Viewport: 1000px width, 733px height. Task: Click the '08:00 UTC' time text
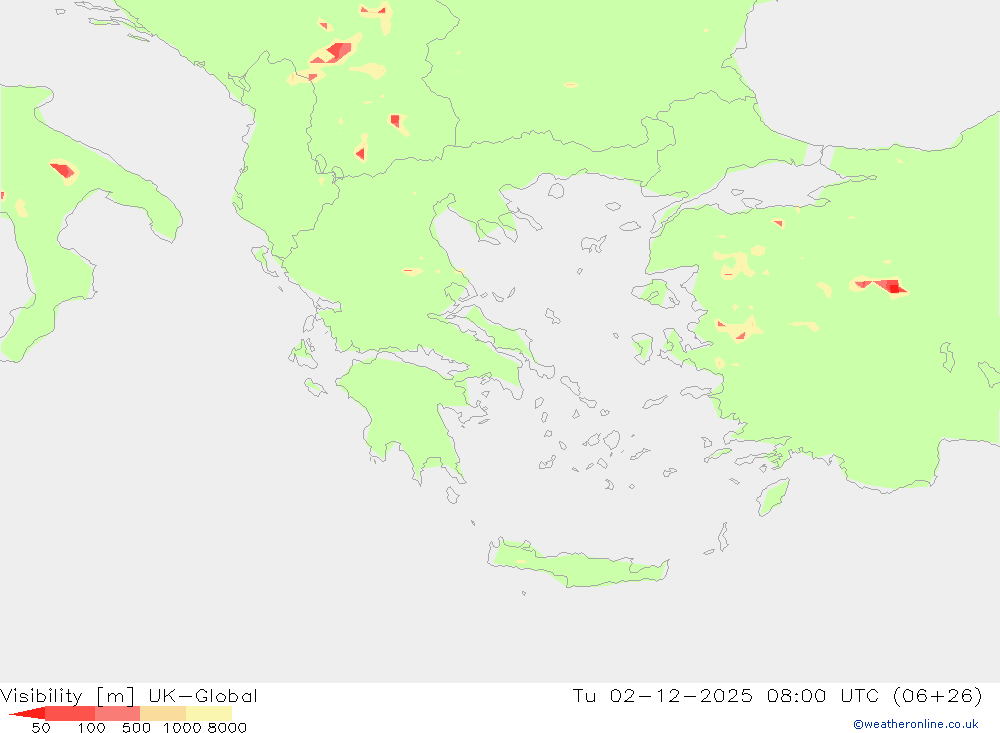[823, 695]
